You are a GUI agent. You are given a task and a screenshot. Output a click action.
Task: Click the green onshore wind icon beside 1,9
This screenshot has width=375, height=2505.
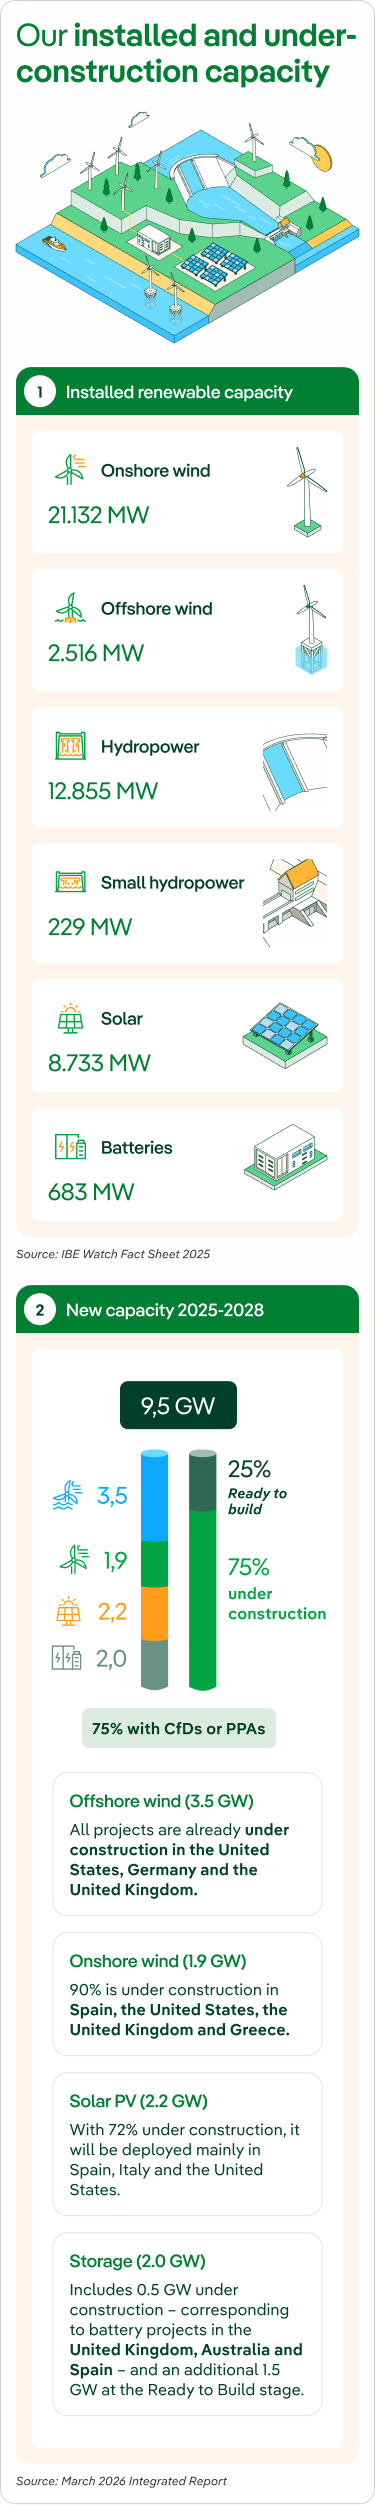pyautogui.click(x=73, y=1559)
